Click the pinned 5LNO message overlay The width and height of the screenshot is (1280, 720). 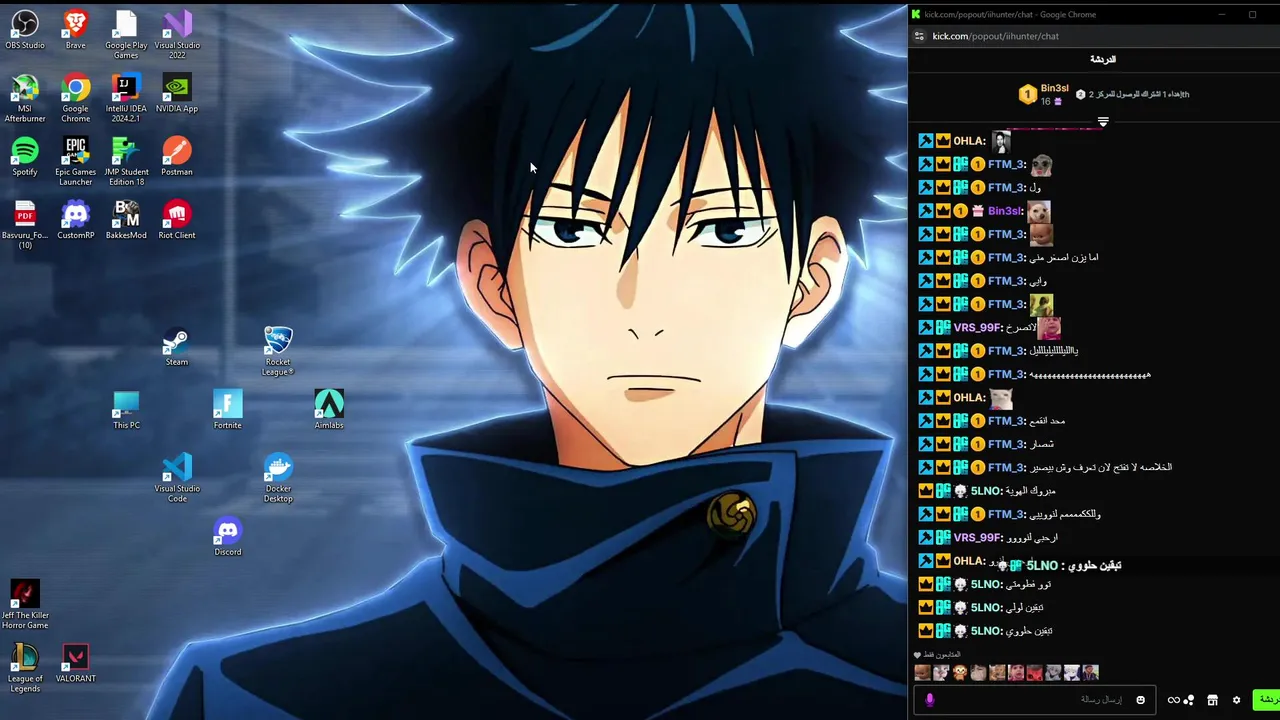(x=1060, y=566)
